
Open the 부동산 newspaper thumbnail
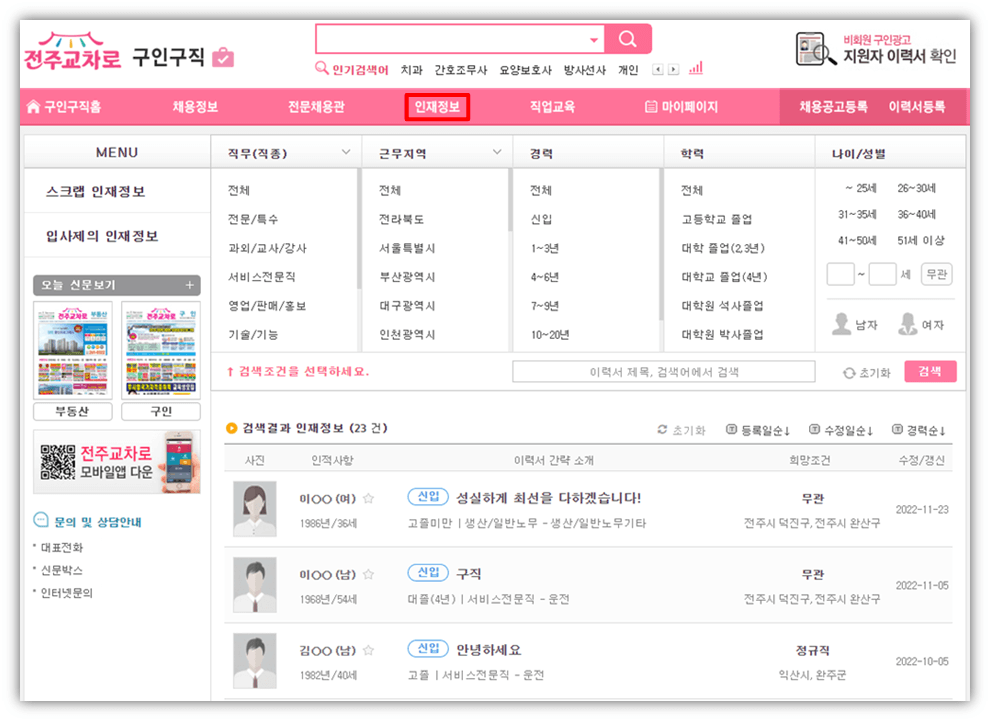[x=73, y=350]
